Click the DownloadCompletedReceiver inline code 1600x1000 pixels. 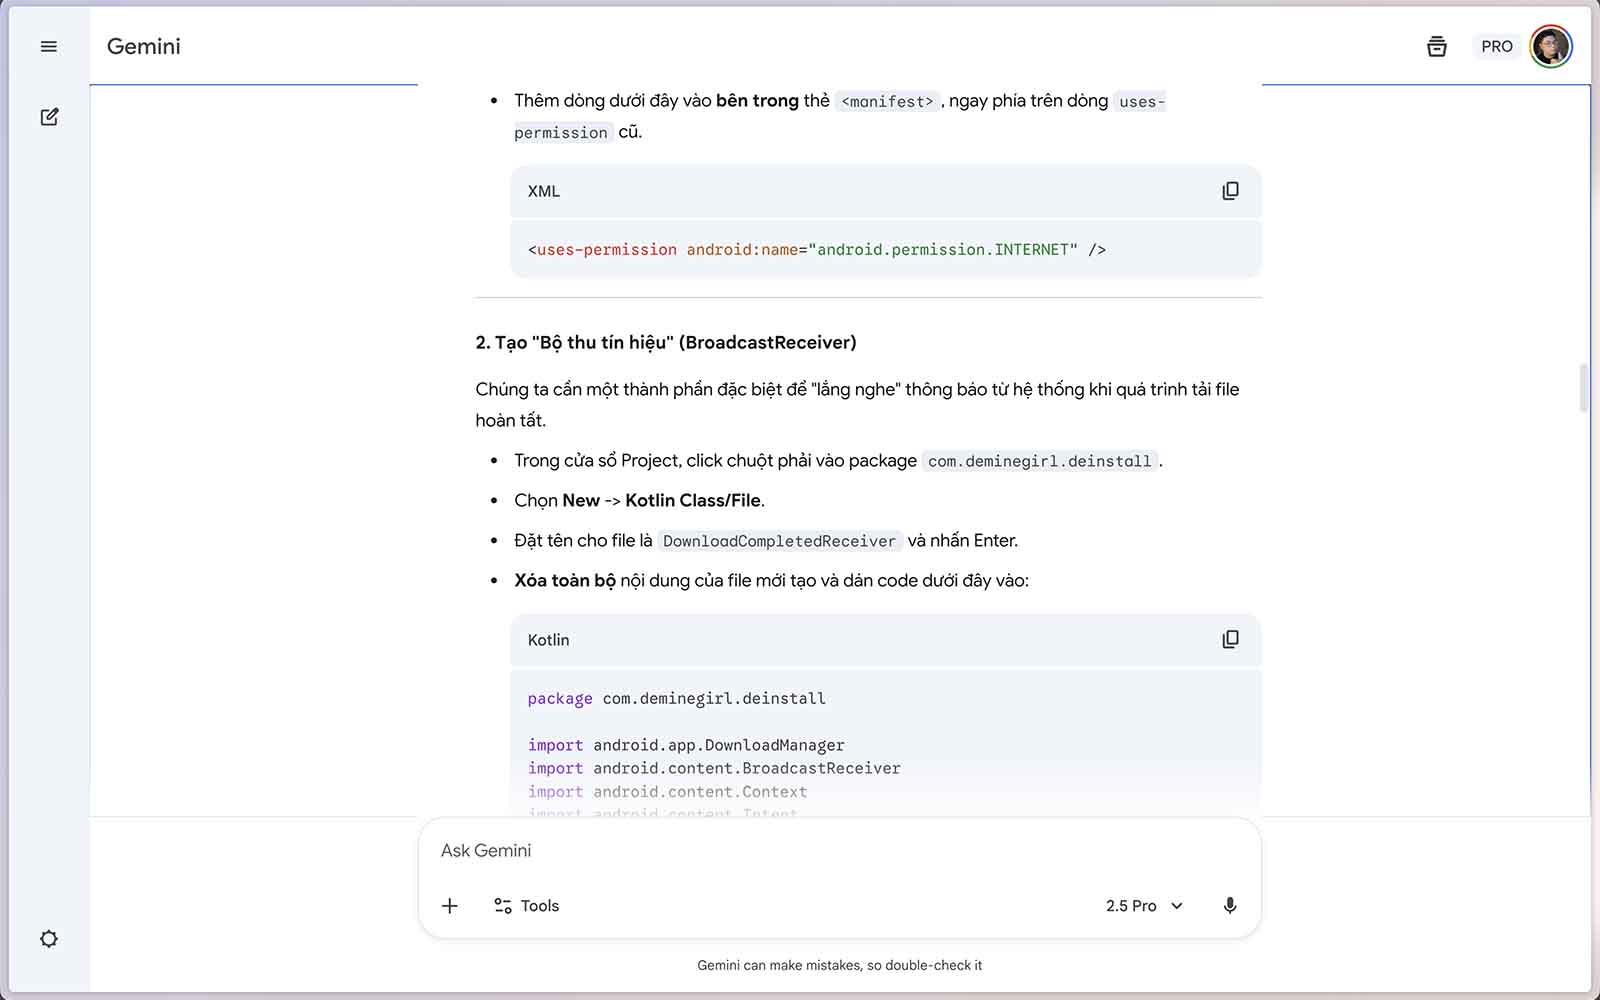(x=779, y=541)
